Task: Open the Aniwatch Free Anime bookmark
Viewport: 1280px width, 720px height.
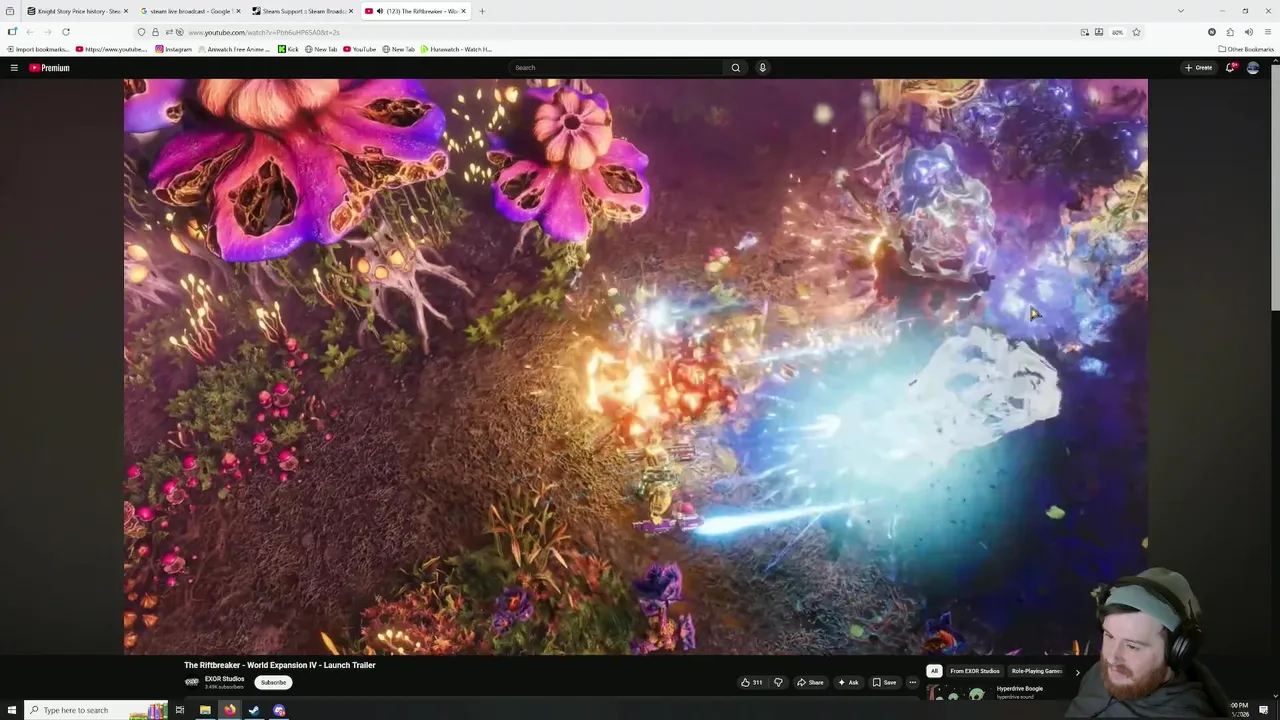Action: [x=235, y=49]
